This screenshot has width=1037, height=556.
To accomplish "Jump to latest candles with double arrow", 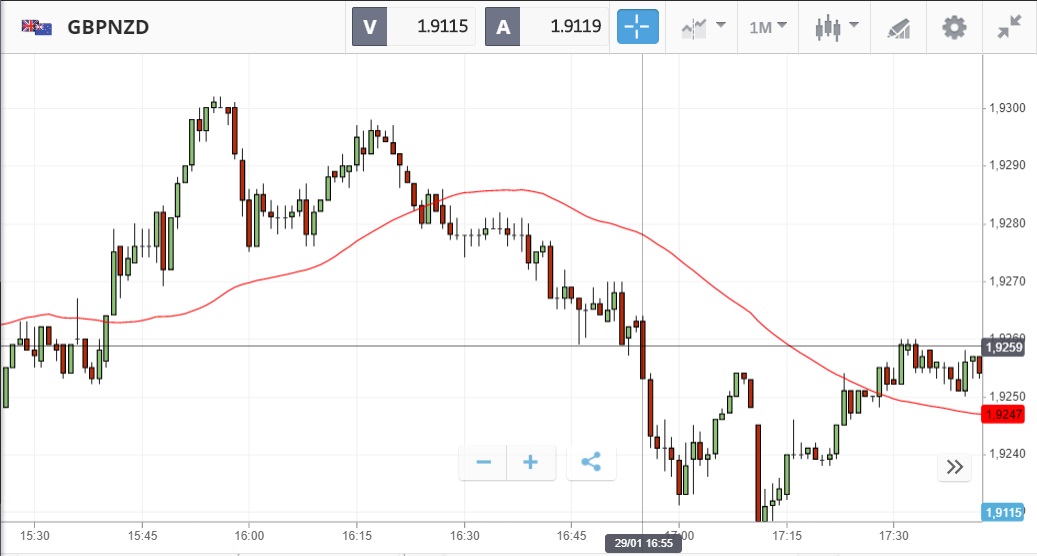I will click(954, 467).
